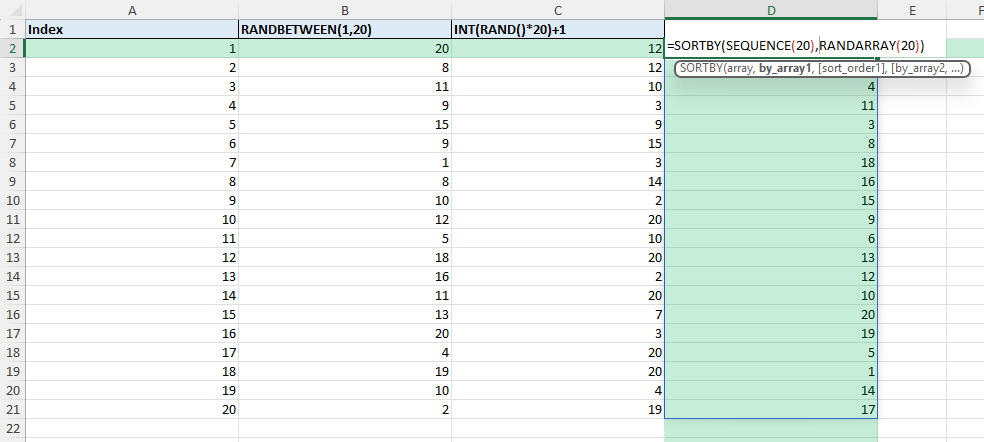Select column B header
Image resolution: width=984 pixels, height=442 pixels.
[x=345, y=9]
